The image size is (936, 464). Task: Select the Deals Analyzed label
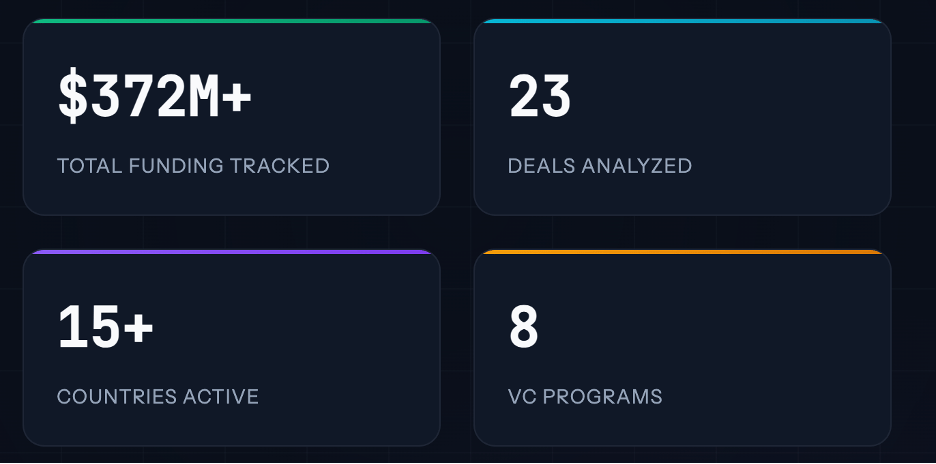tap(600, 165)
